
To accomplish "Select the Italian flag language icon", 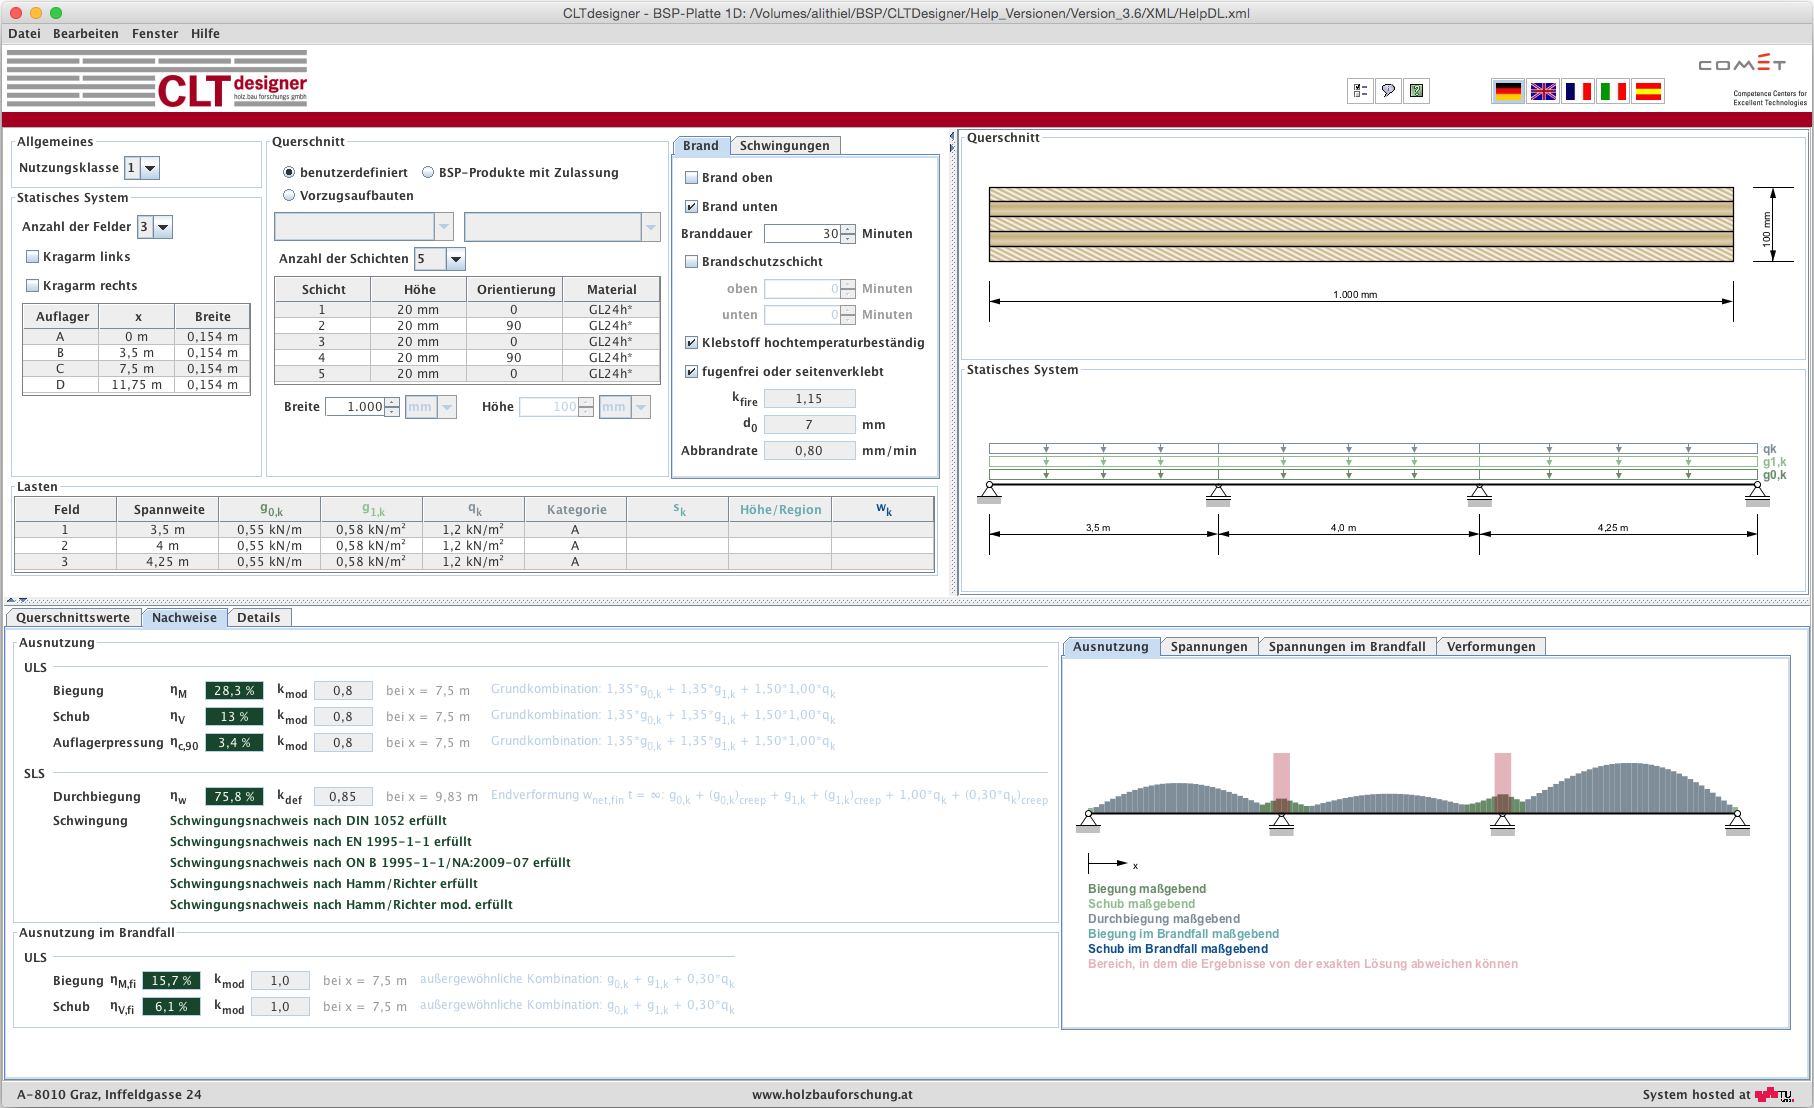I will (x=1613, y=92).
